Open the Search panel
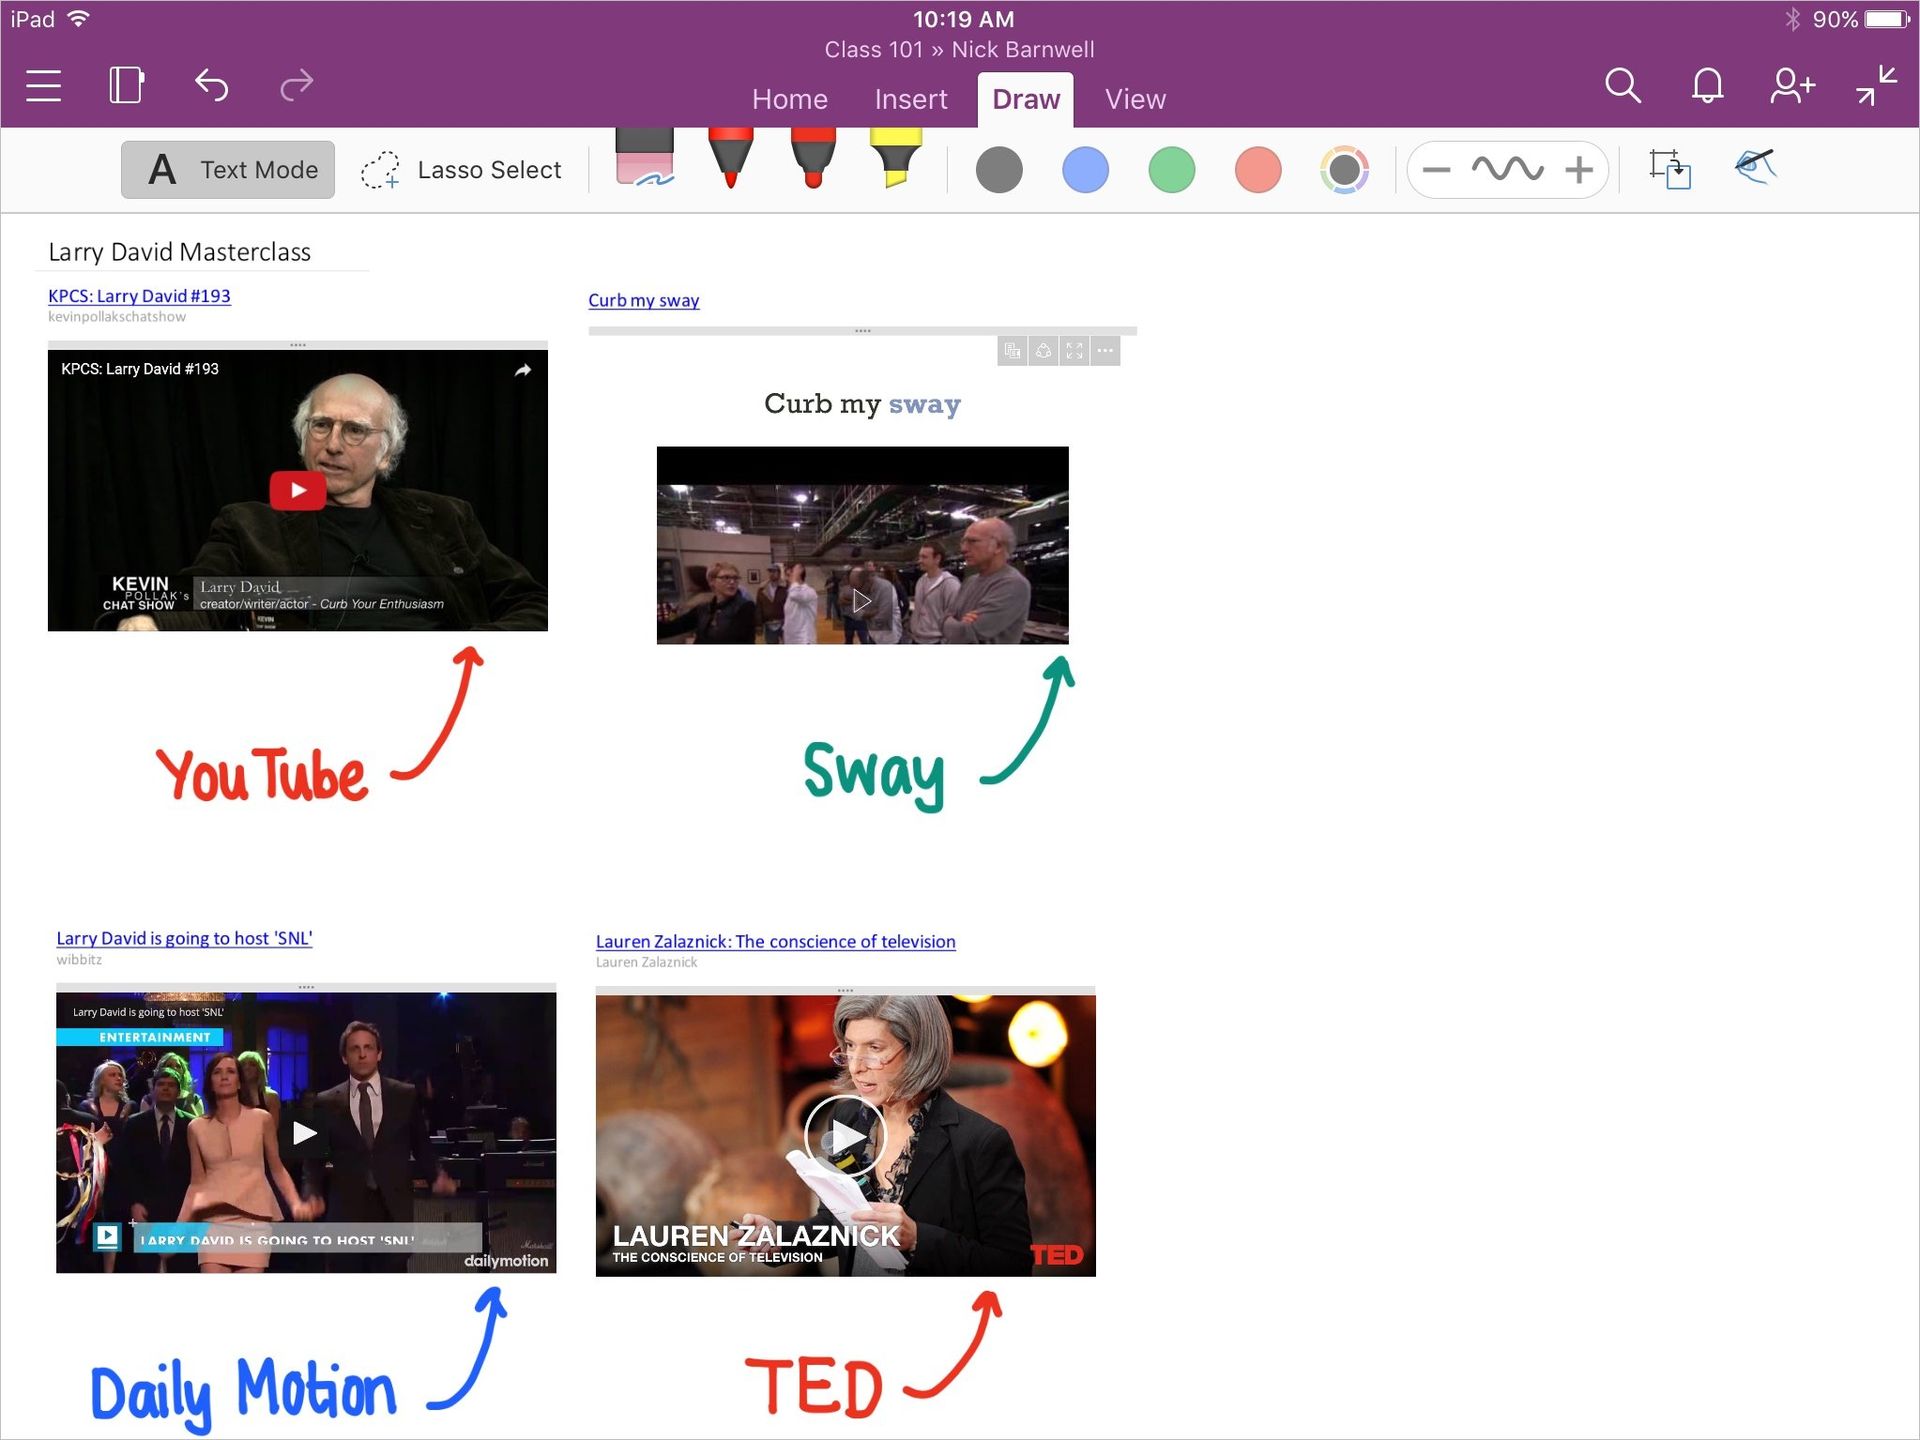This screenshot has width=1920, height=1440. point(1625,85)
